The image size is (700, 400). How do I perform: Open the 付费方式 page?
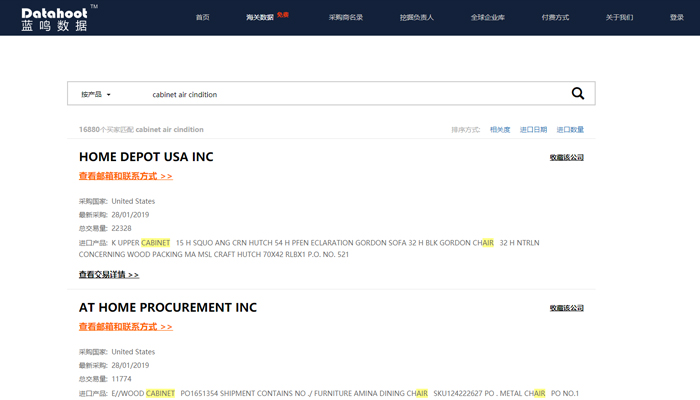click(x=555, y=18)
